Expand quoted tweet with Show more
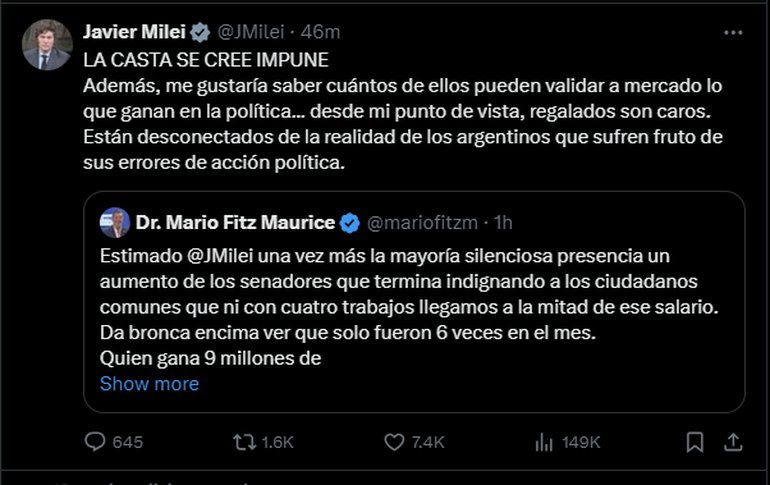Image resolution: width=770 pixels, height=485 pixels. click(149, 384)
